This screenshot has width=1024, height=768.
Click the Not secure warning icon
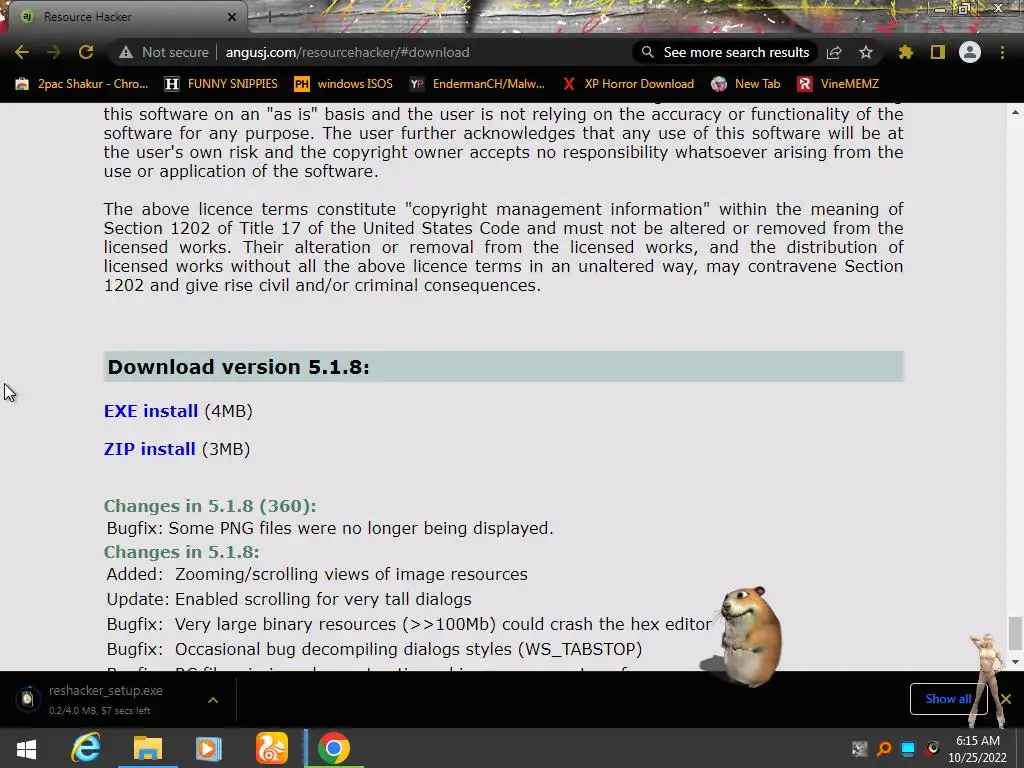(x=126, y=52)
